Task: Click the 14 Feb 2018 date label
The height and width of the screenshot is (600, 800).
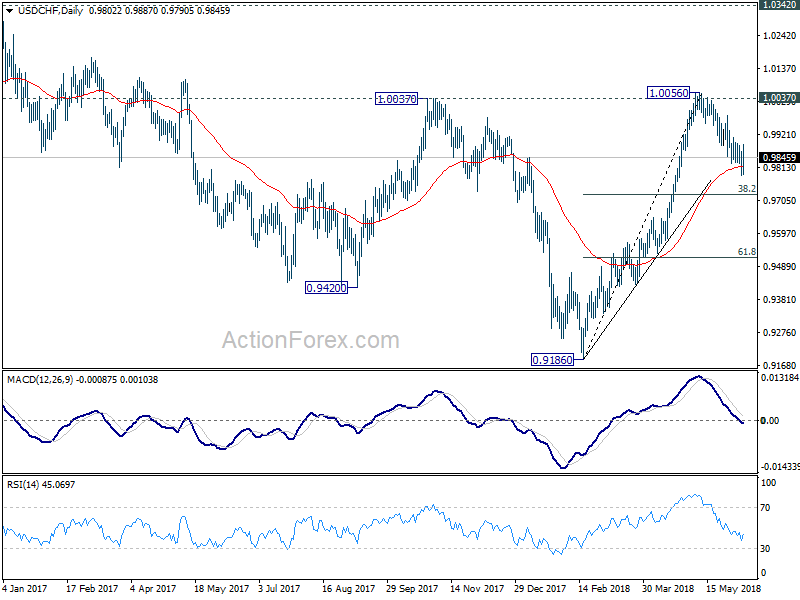Action: pyautogui.click(x=604, y=588)
